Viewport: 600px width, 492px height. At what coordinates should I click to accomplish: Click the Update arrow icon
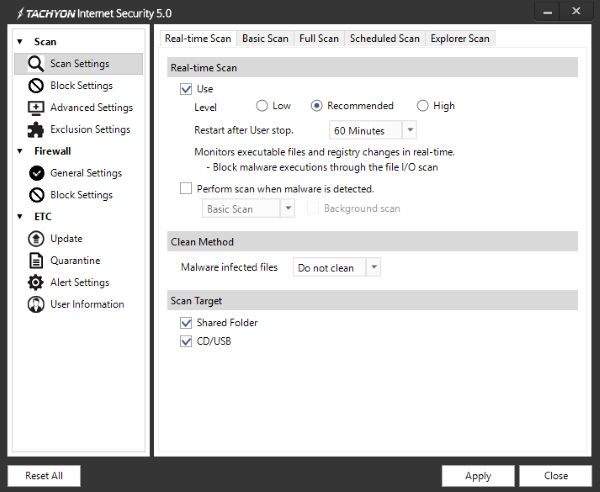[x=36, y=239]
